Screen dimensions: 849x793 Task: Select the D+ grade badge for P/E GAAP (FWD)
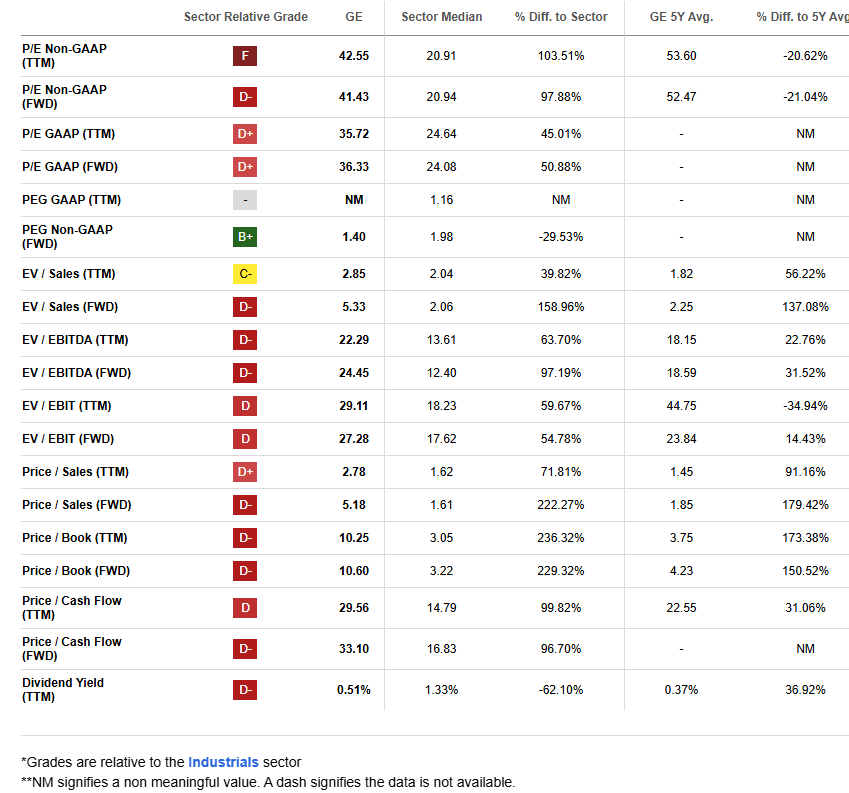(x=245, y=166)
